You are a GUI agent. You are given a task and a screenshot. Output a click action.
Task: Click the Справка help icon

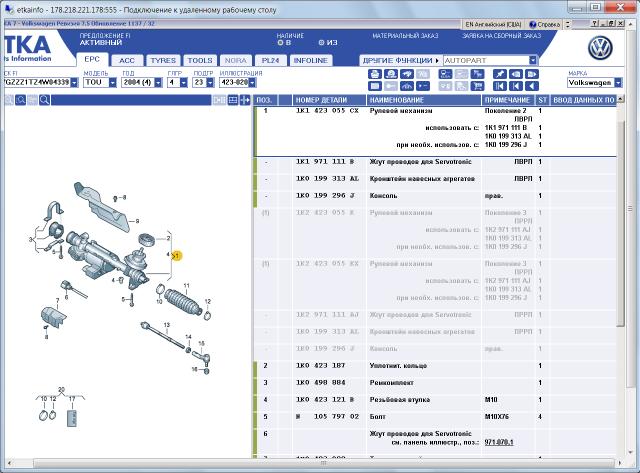tap(544, 24)
